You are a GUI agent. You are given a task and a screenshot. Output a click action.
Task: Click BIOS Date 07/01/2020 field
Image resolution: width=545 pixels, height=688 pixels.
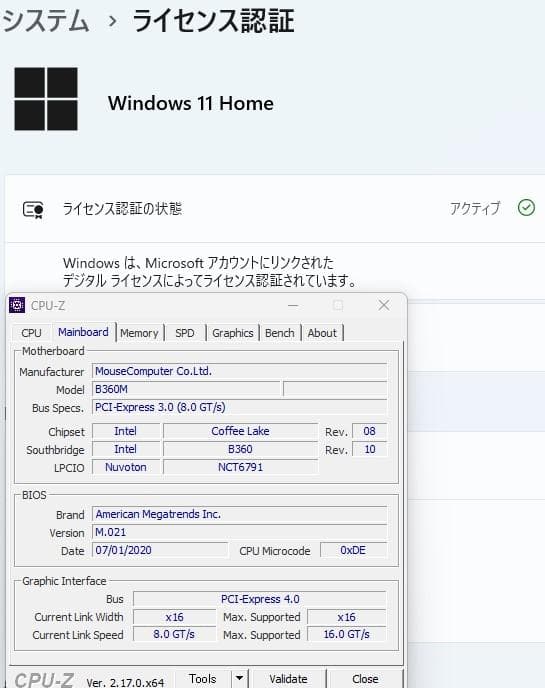160,550
